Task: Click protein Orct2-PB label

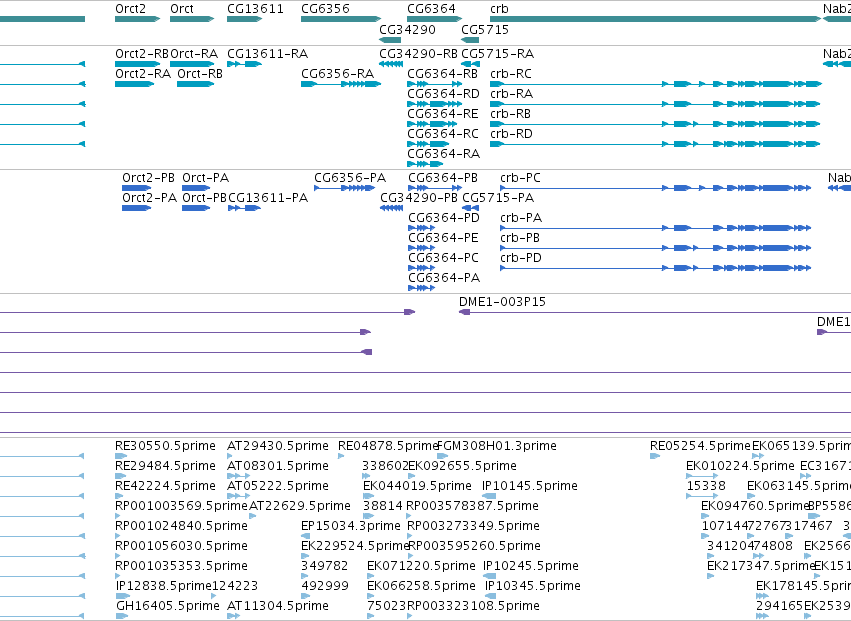Action: pyautogui.click(x=148, y=178)
